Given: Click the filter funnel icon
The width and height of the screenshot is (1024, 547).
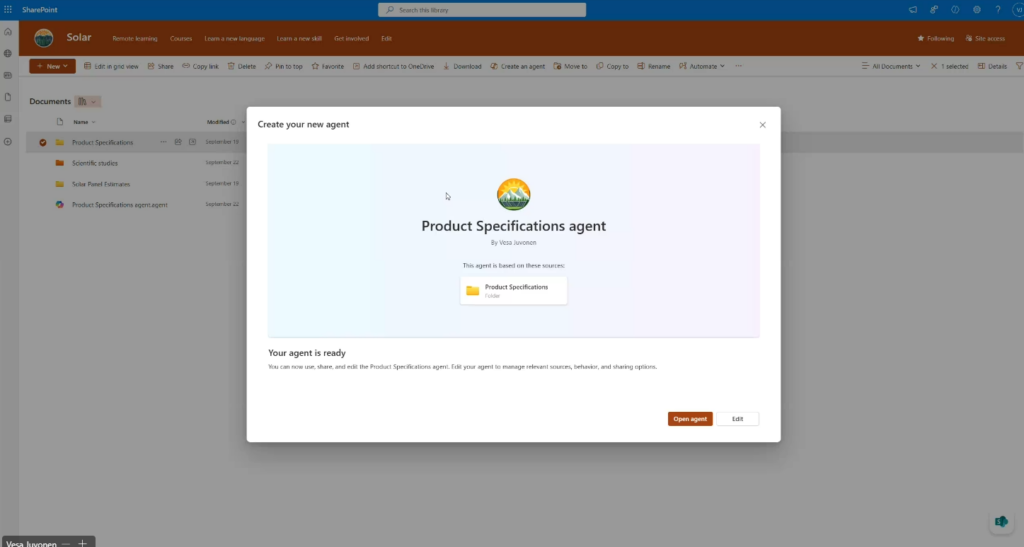Looking at the screenshot, I should pyautogui.click(x=1019, y=66).
